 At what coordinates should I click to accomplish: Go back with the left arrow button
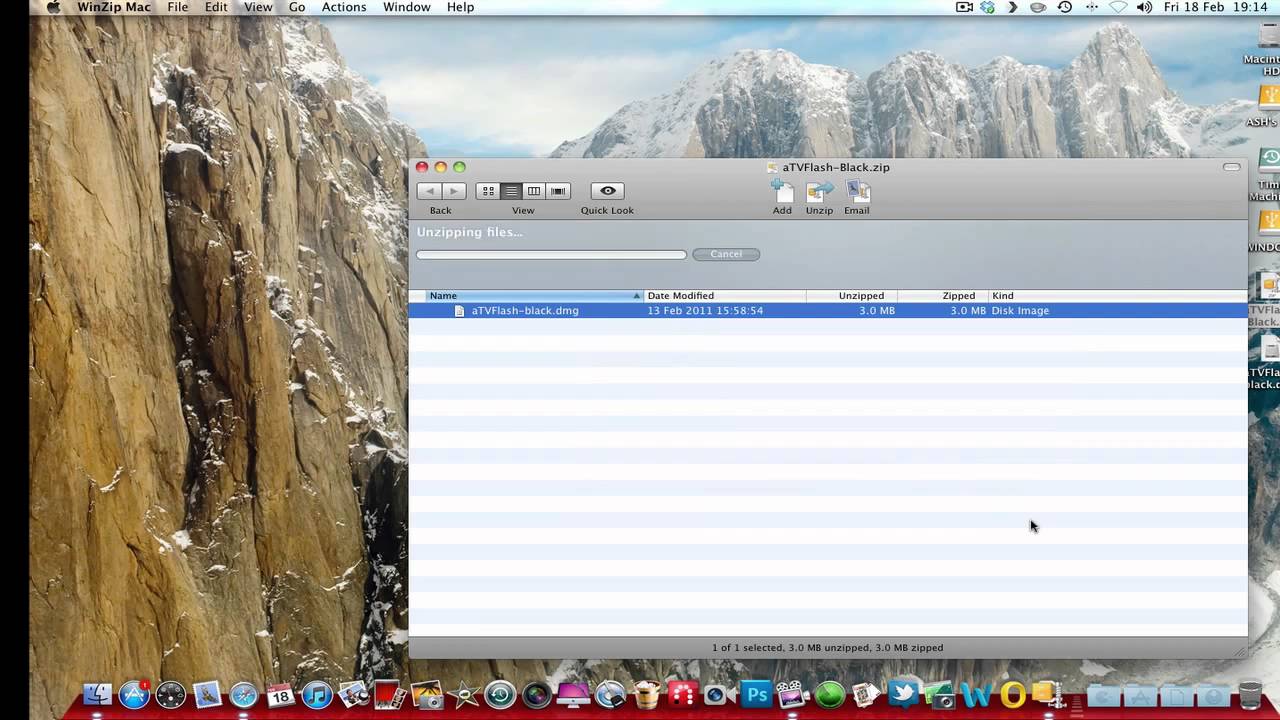click(x=429, y=191)
